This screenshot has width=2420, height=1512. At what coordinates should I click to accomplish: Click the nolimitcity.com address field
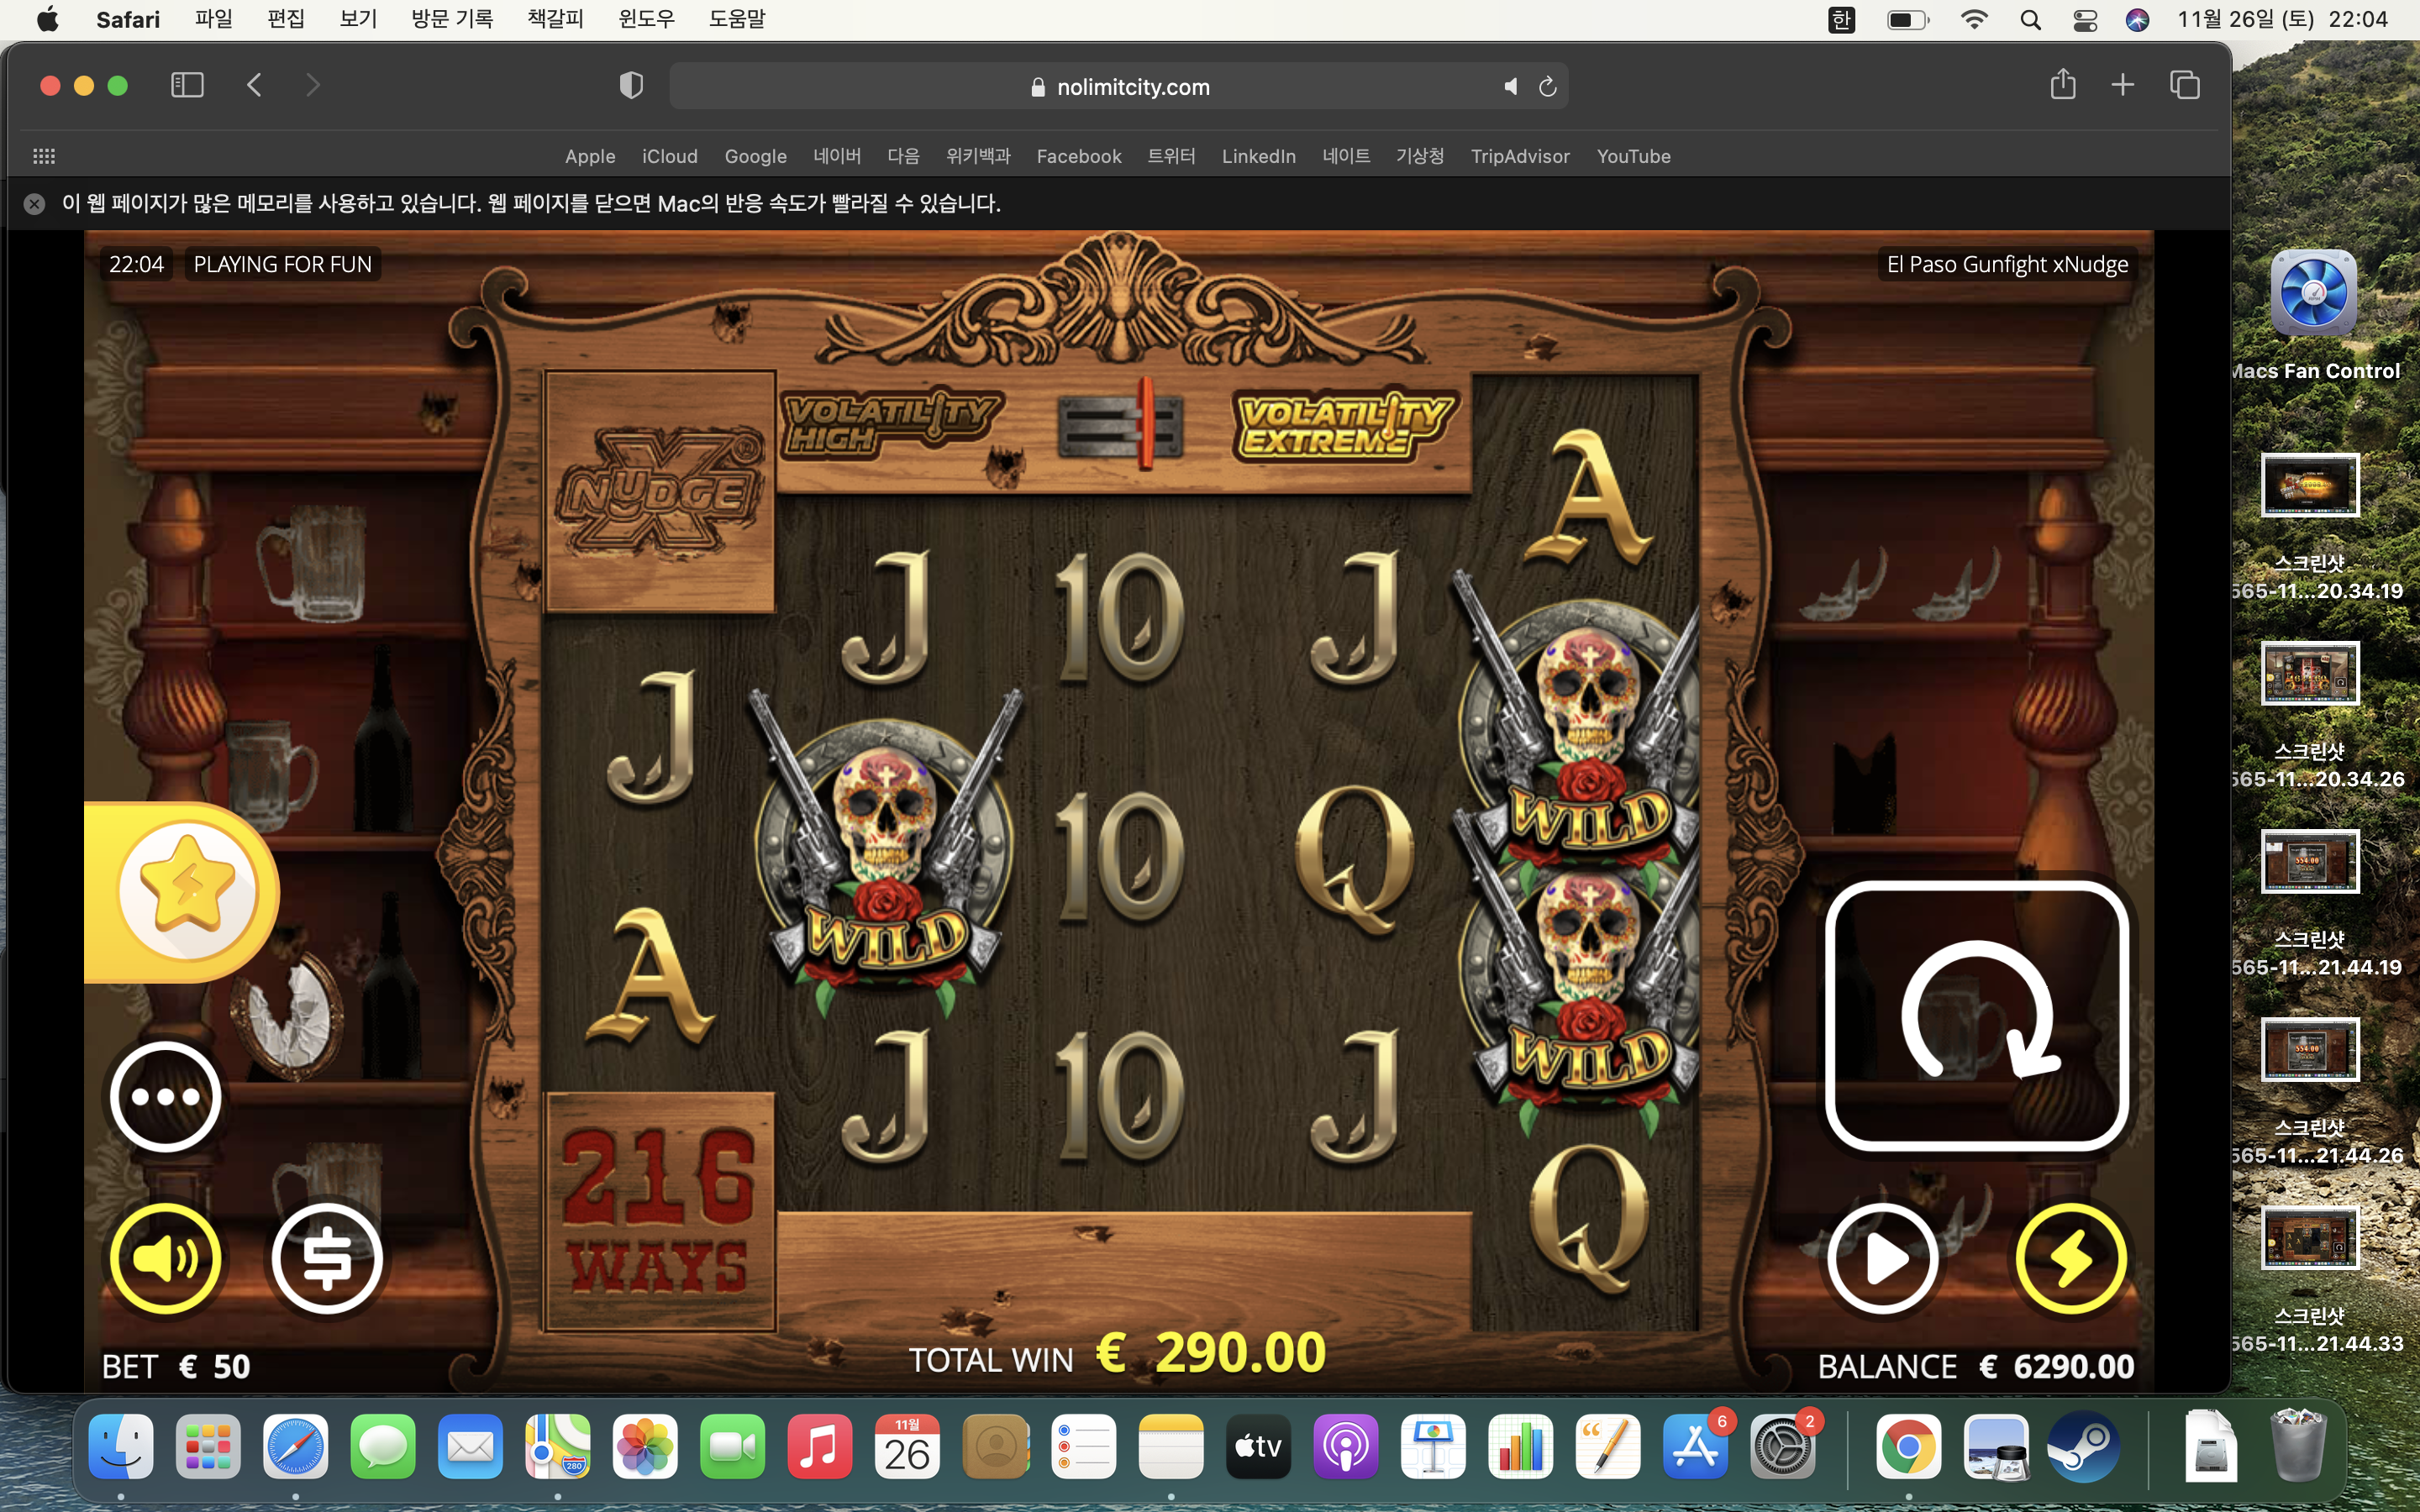click(1118, 87)
